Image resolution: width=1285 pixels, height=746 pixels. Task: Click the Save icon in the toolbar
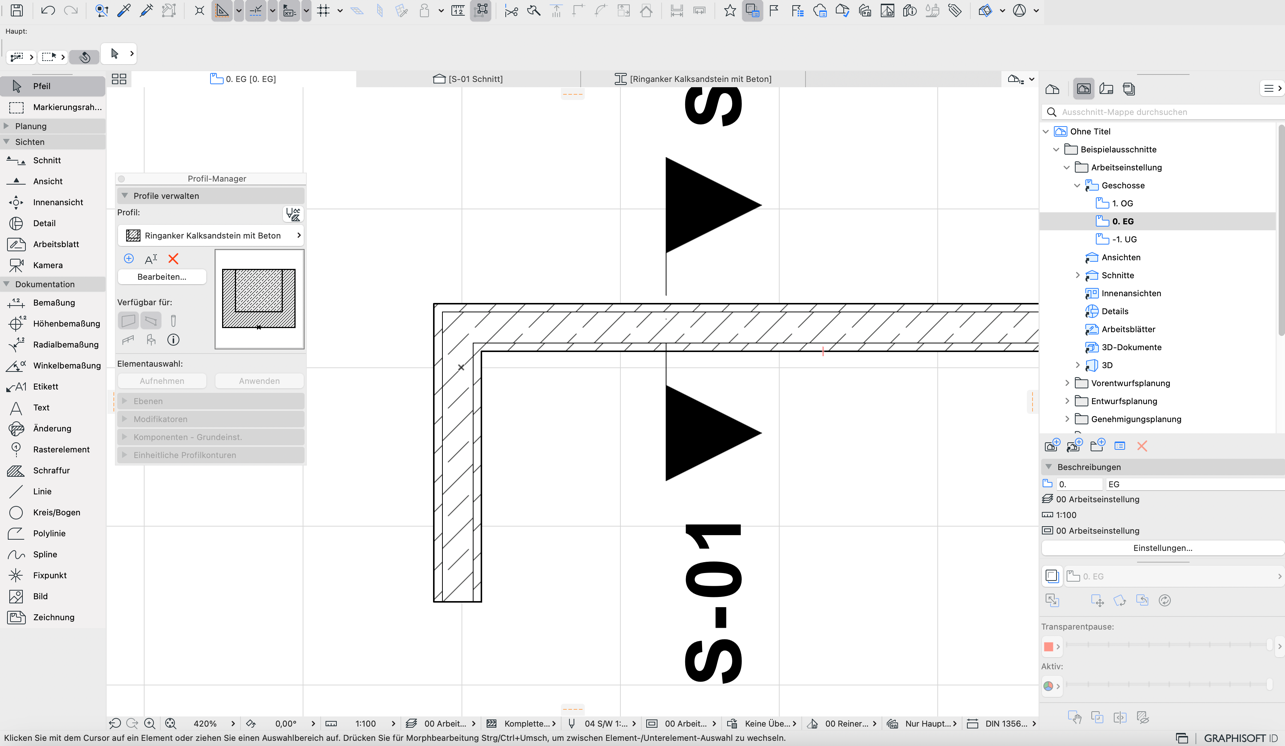pyautogui.click(x=17, y=11)
